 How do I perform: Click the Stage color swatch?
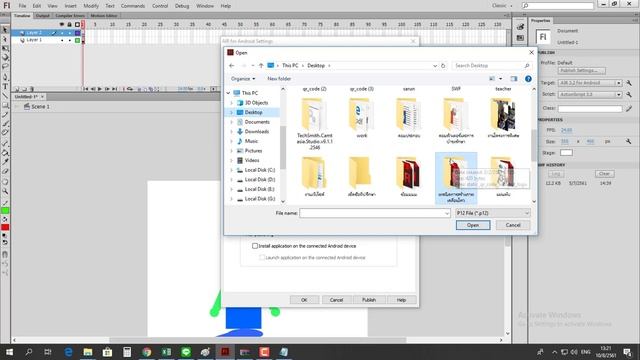[x=566, y=153]
